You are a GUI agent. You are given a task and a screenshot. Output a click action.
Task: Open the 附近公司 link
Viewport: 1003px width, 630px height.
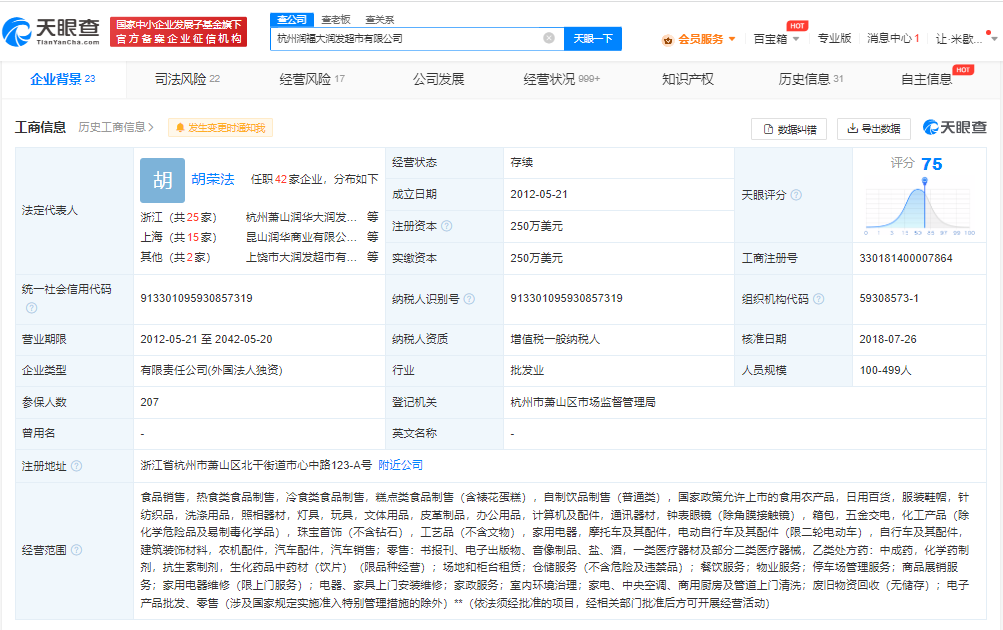tap(400, 465)
